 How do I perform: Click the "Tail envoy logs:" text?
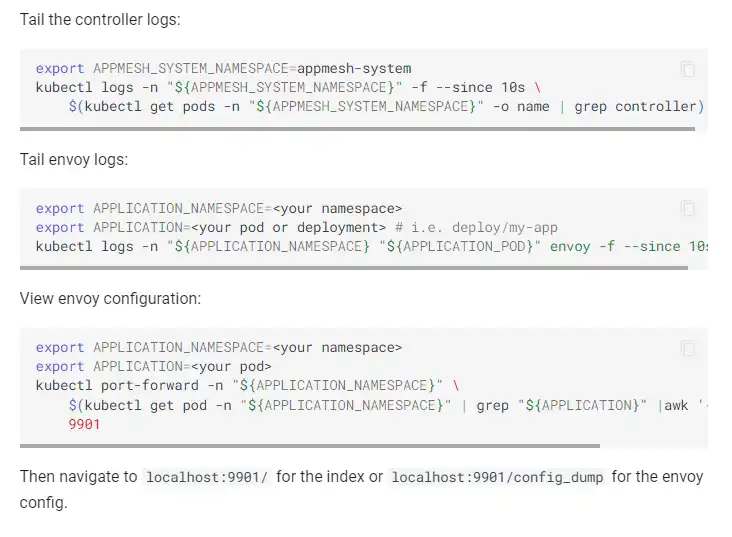(x=74, y=159)
